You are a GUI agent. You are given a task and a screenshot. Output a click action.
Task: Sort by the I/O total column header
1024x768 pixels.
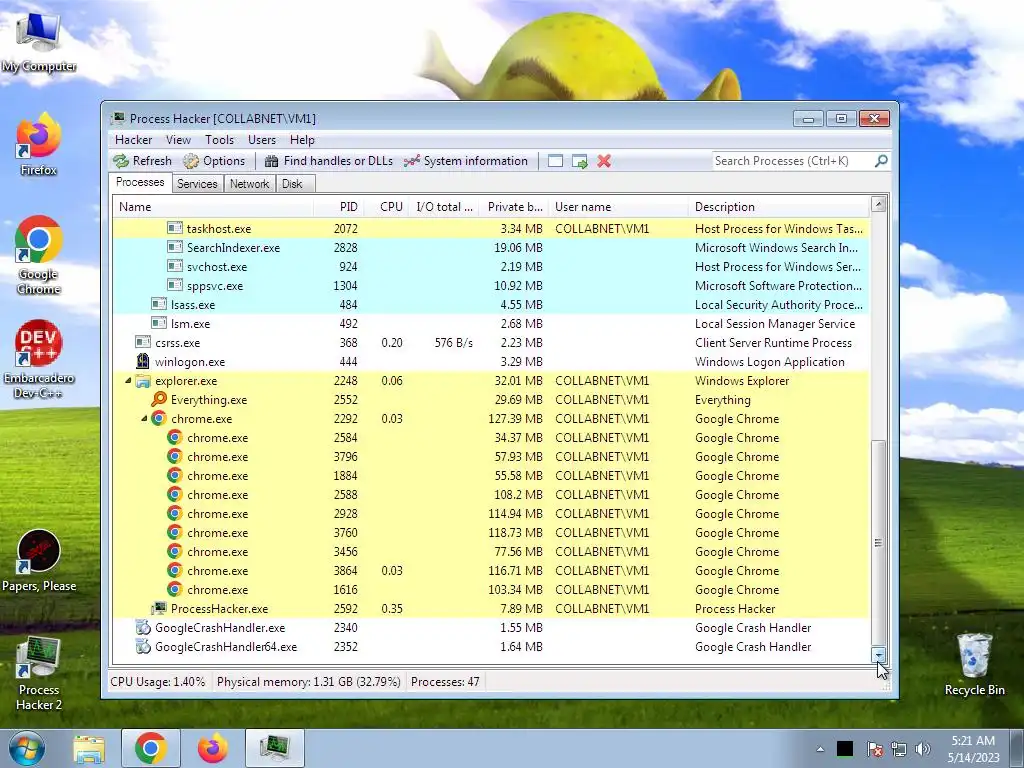(x=444, y=206)
